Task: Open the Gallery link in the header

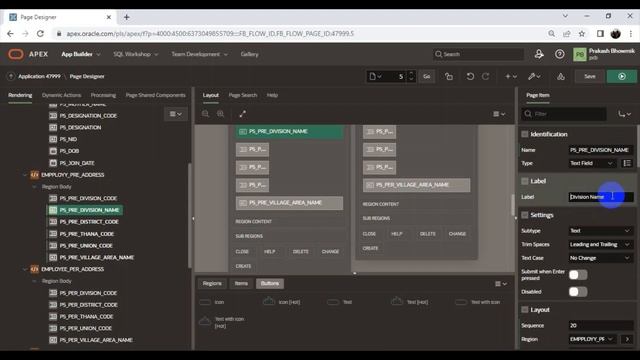Action: (249, 54)
